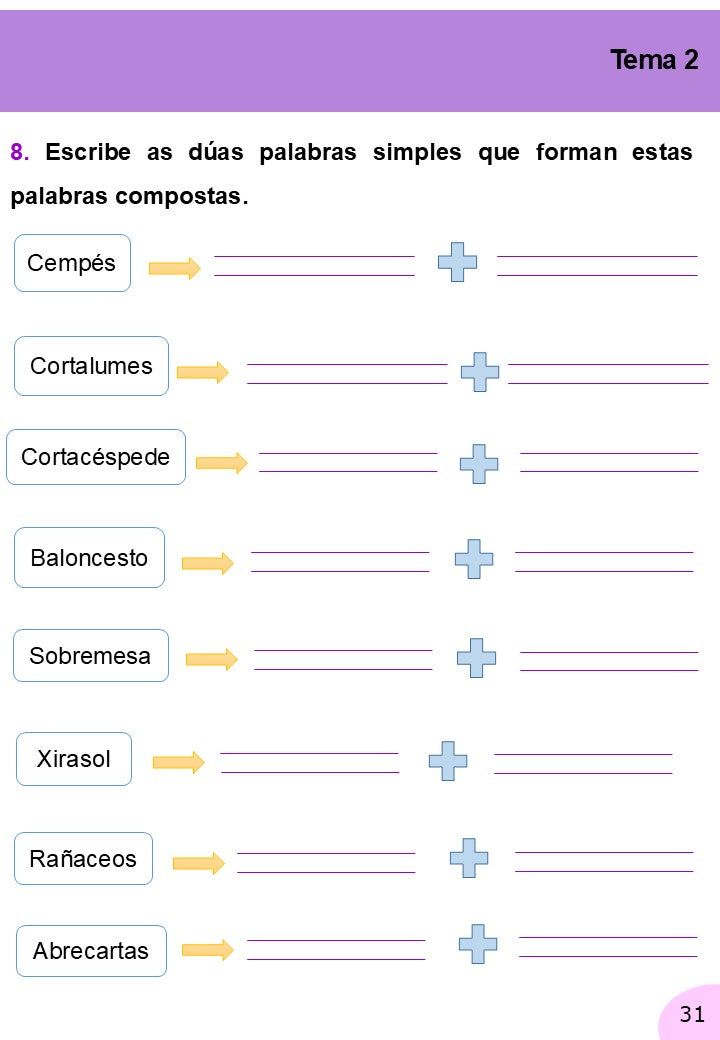The width and height of the screenshot is (720, 1040).
Task: Select the Xirasol word box
Action: 74,759
